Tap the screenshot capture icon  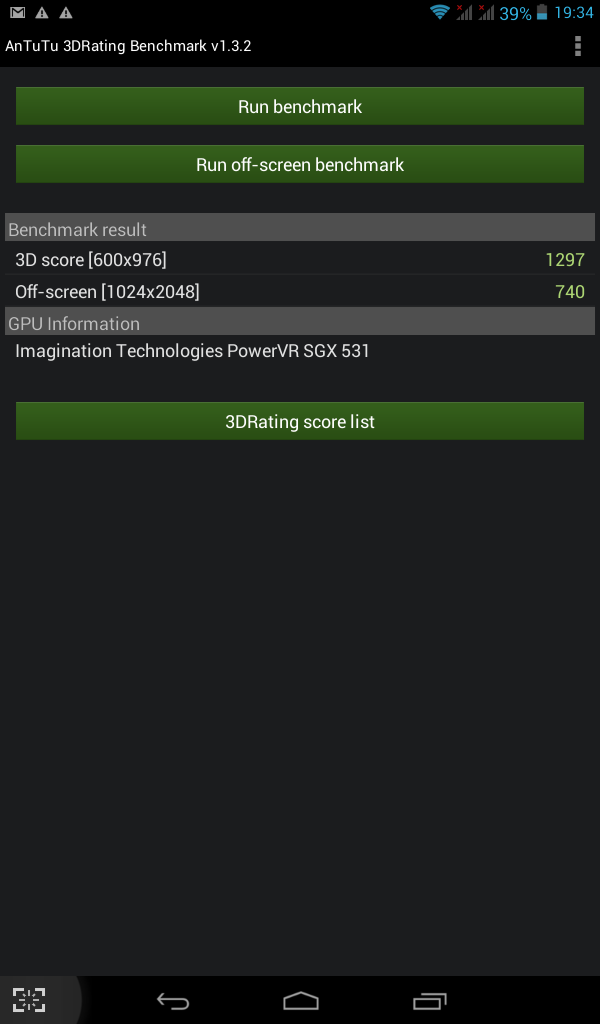(x=29, y=999)
